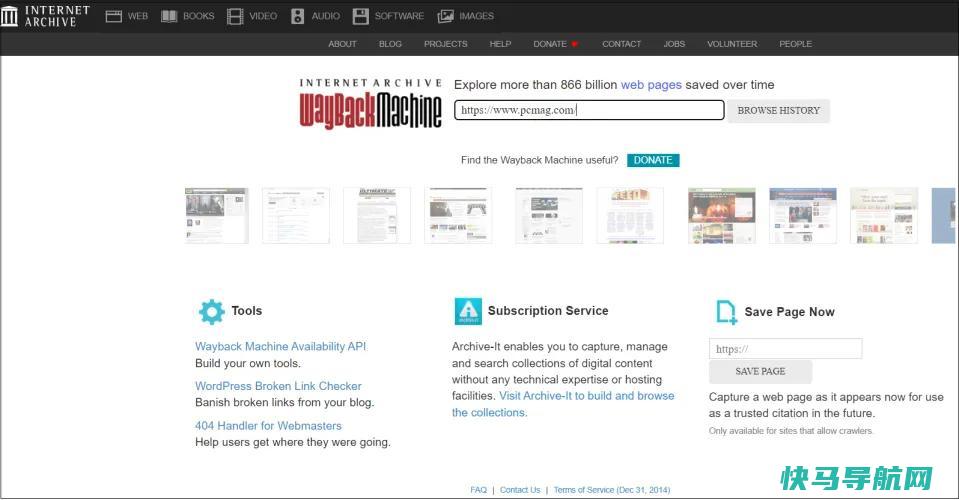Click the Internet Archive logo icon
959x500 pixels.
pos(9,16)
